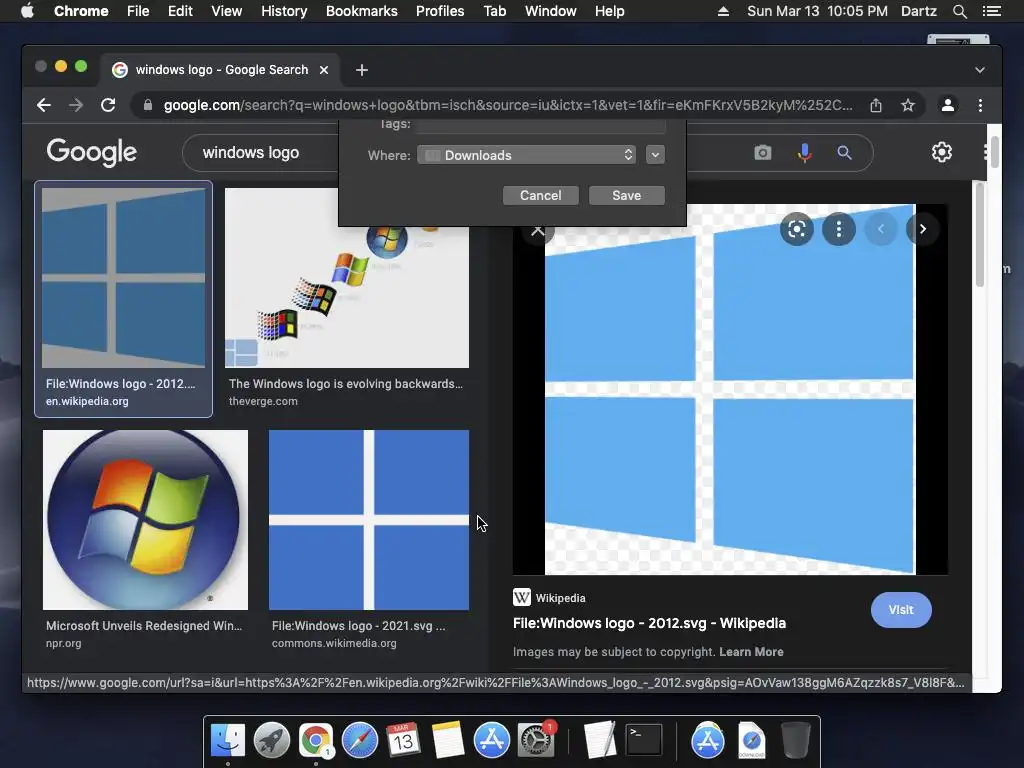Open Notes from the Dock
Viewport: 1024px width, 768px height.
447,741
